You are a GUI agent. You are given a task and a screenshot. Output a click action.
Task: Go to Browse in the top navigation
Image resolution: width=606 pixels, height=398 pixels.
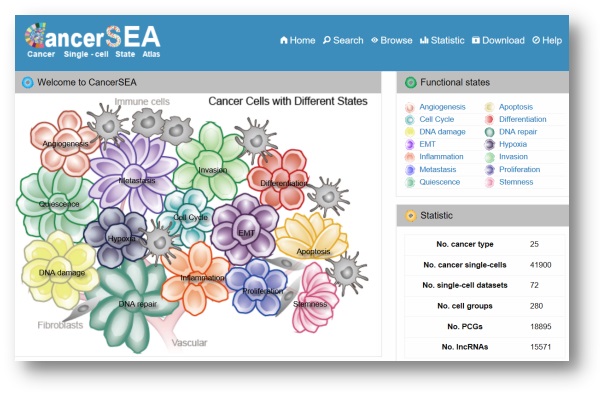392,40
